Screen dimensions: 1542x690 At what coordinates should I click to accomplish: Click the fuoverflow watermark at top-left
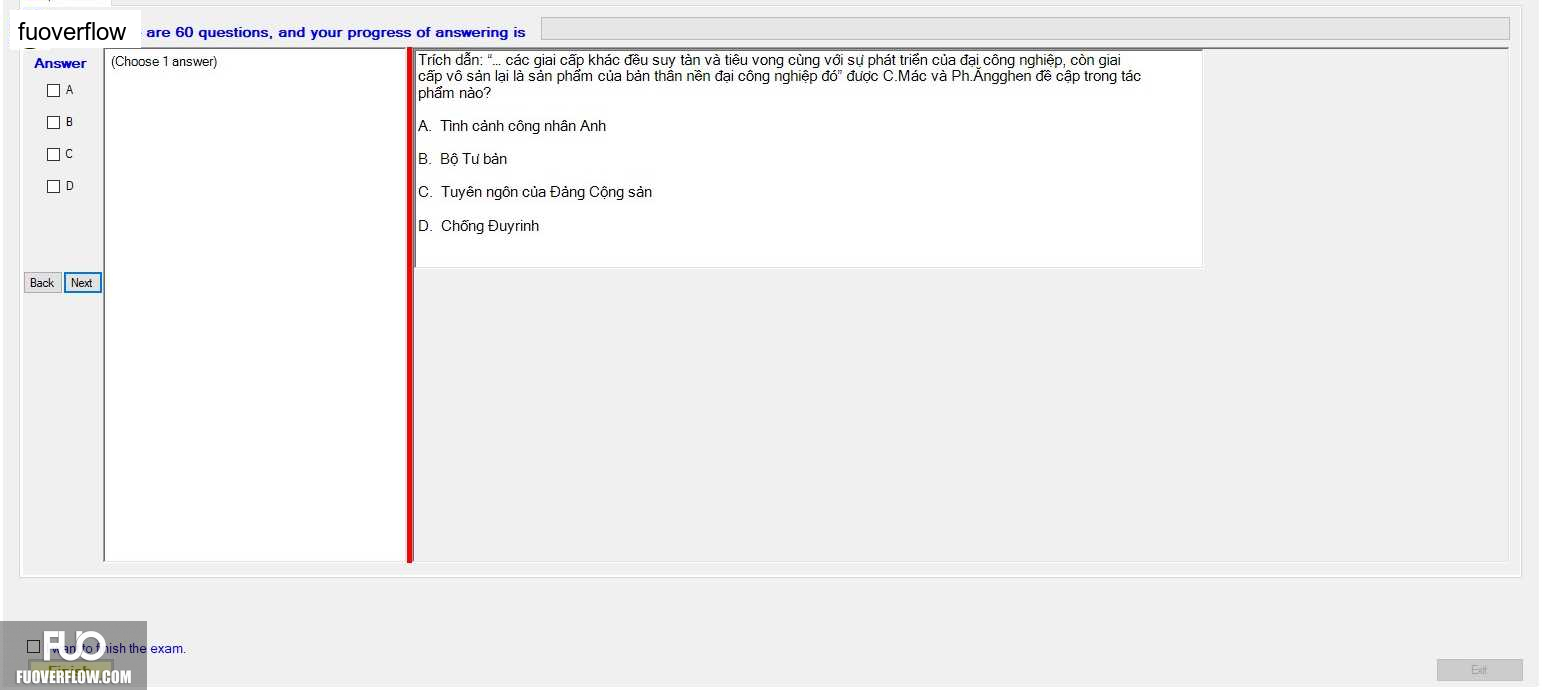coord(72,31)
